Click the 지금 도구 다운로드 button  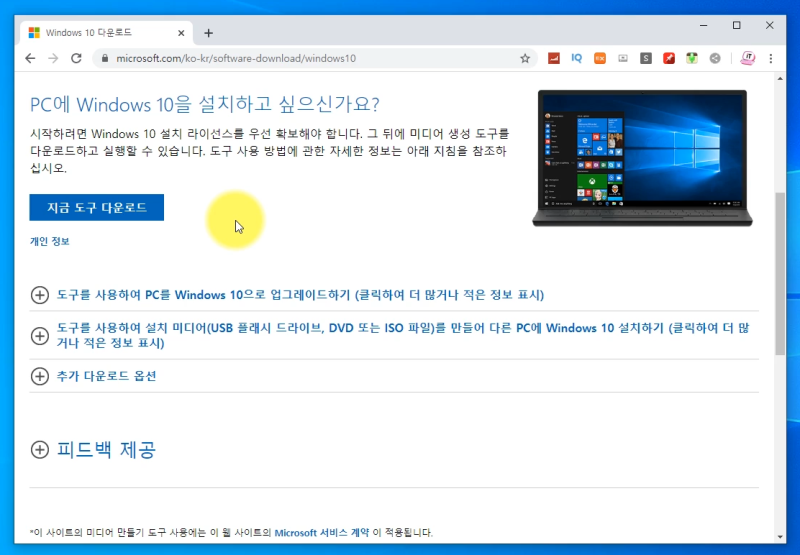[96, 207]
